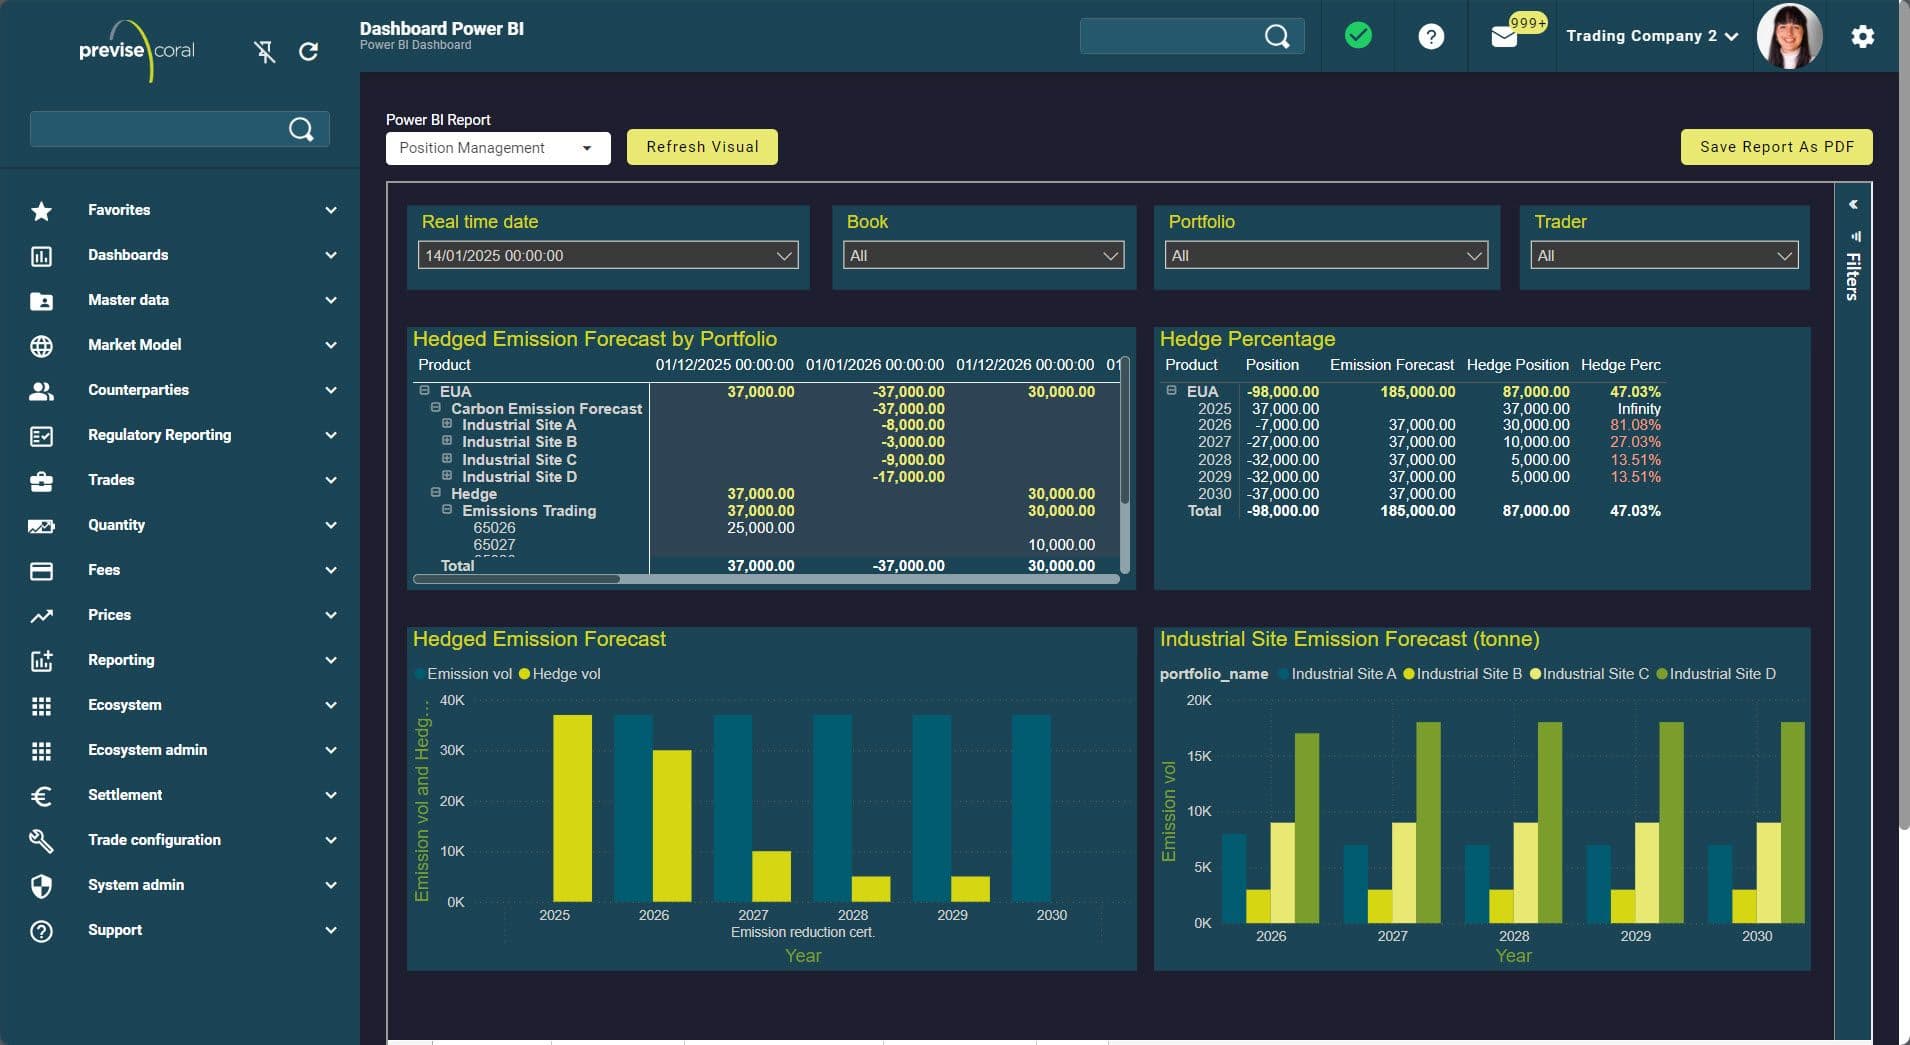Click the Market Model globe icon
The image size is (1910, 1045).
coord(41,346)
